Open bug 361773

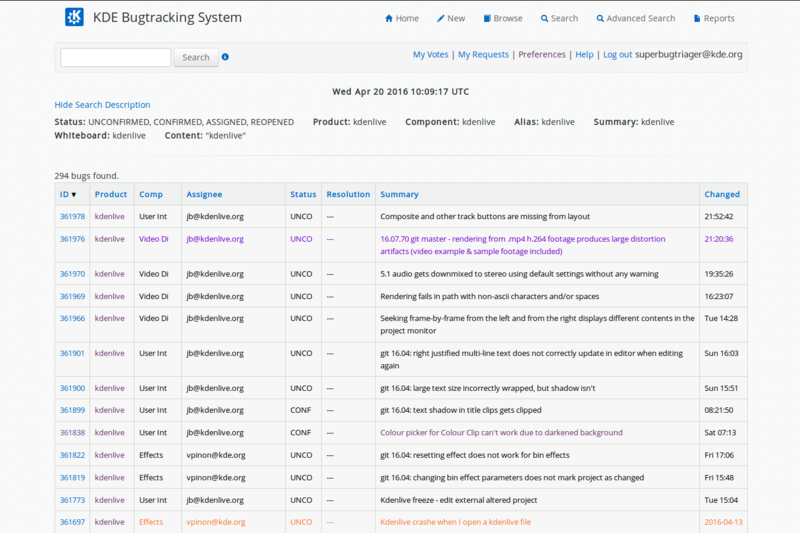(72, 500)
